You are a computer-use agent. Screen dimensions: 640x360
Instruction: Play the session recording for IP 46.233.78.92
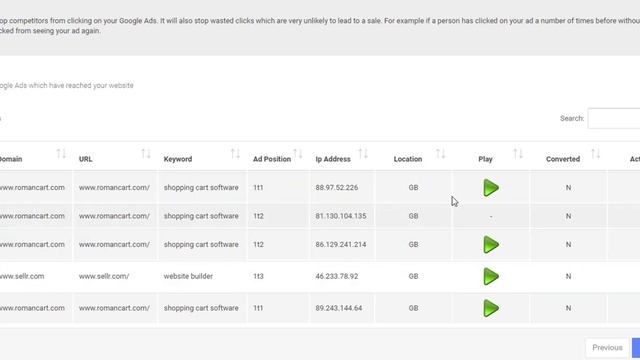click(x=491, y=276)
